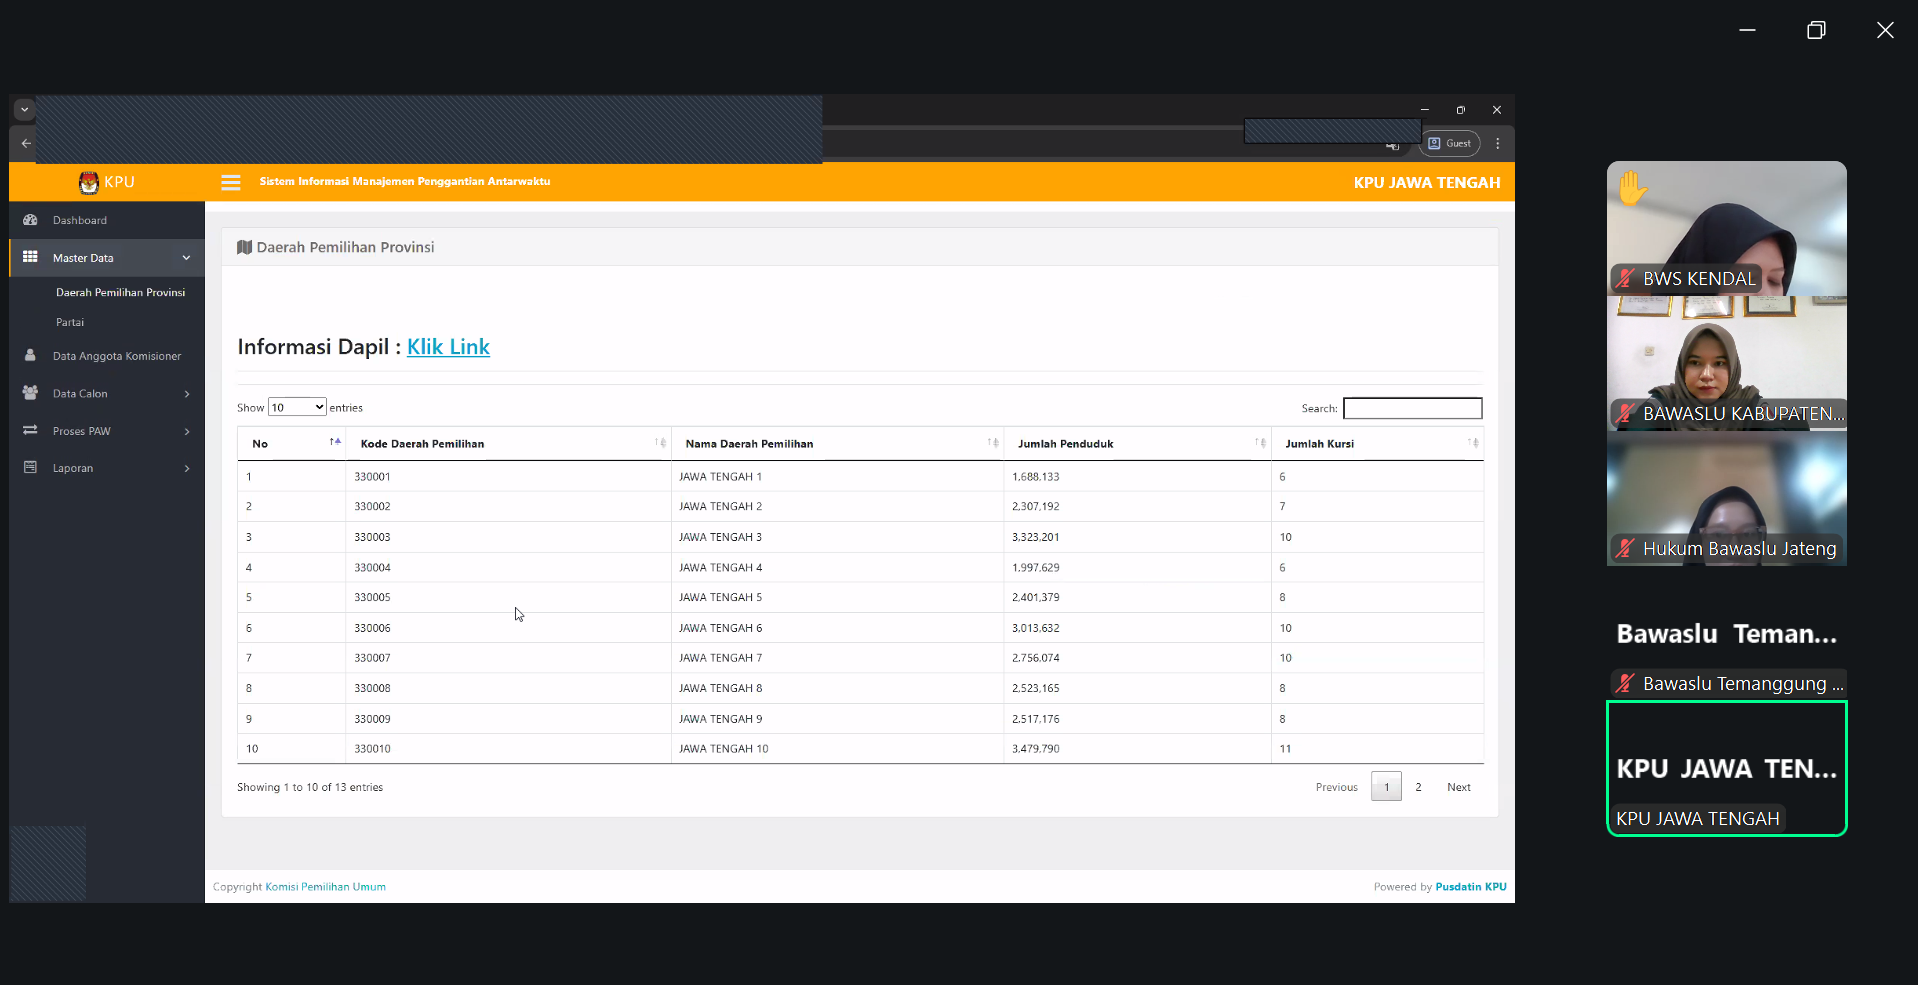Select the KPU JAWA TENGAH participant tile
The width and height of the screenshot is (1918, 985).
[x=1726, y=768]
